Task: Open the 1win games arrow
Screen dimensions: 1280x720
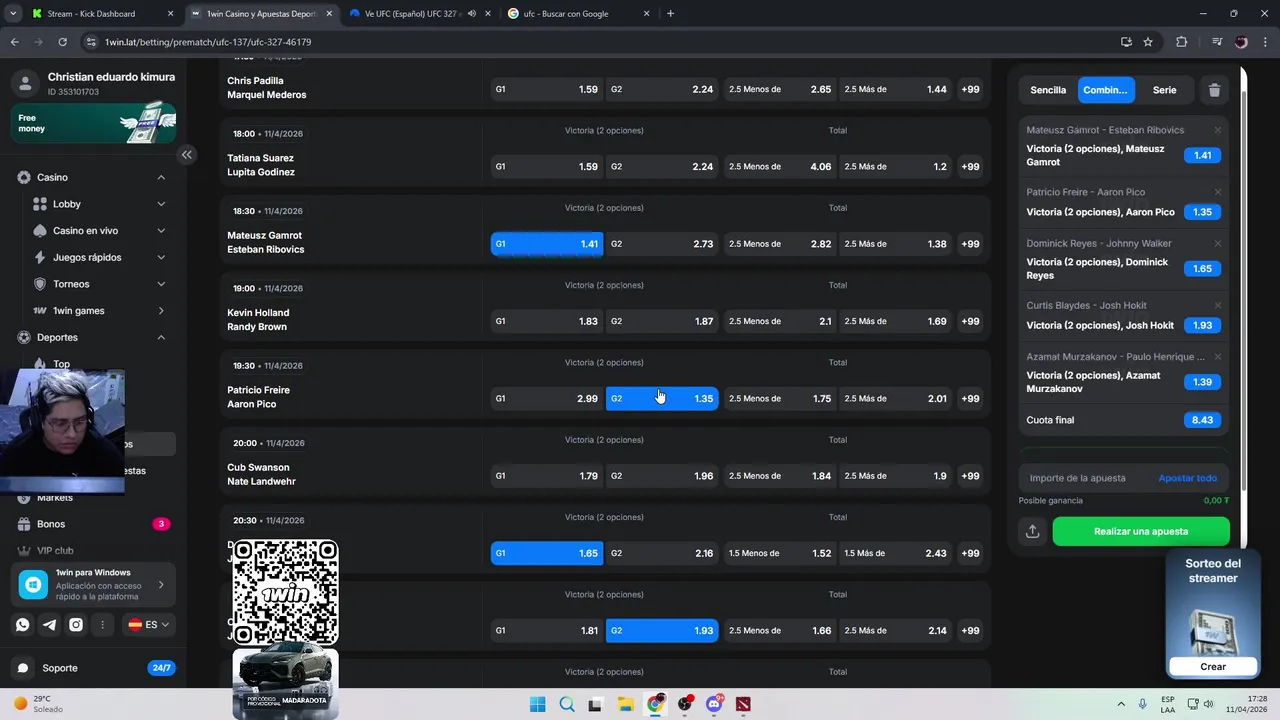Action: click(x=161, y=311)
